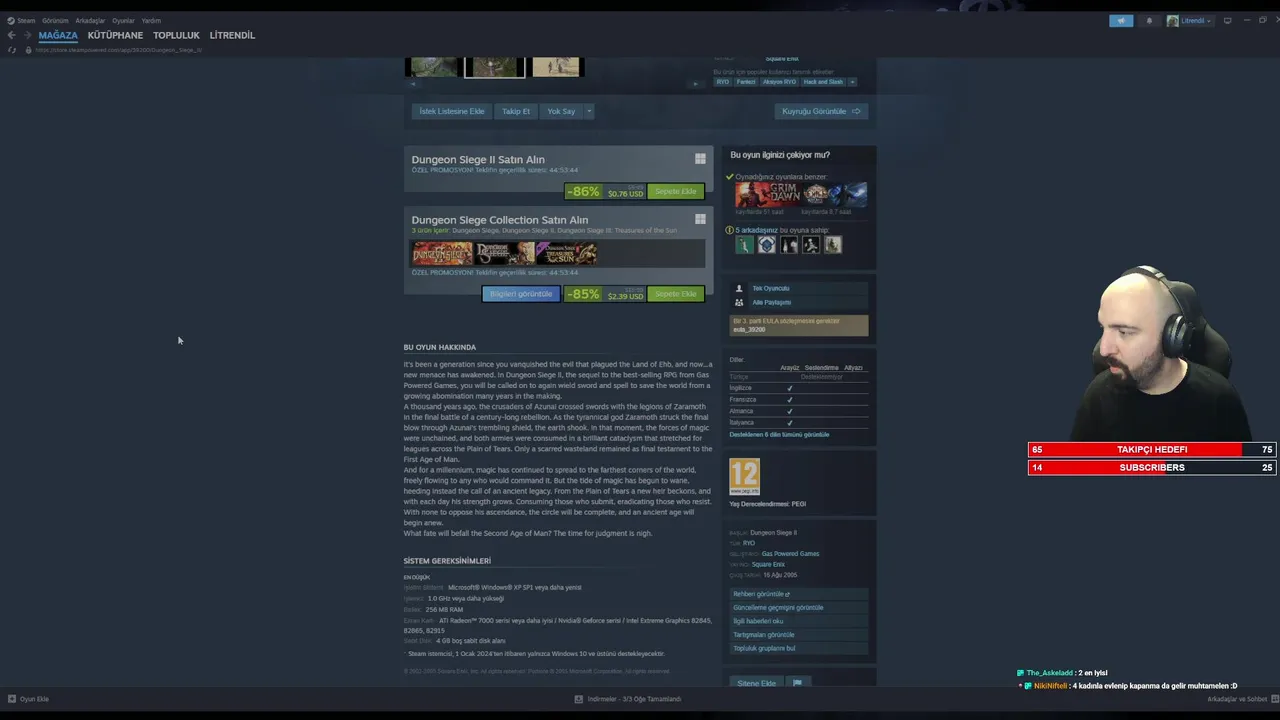Add Dungeon Siege Collection to cart
The height and width of the screenshot is (720, 1280).
point(675,294)
